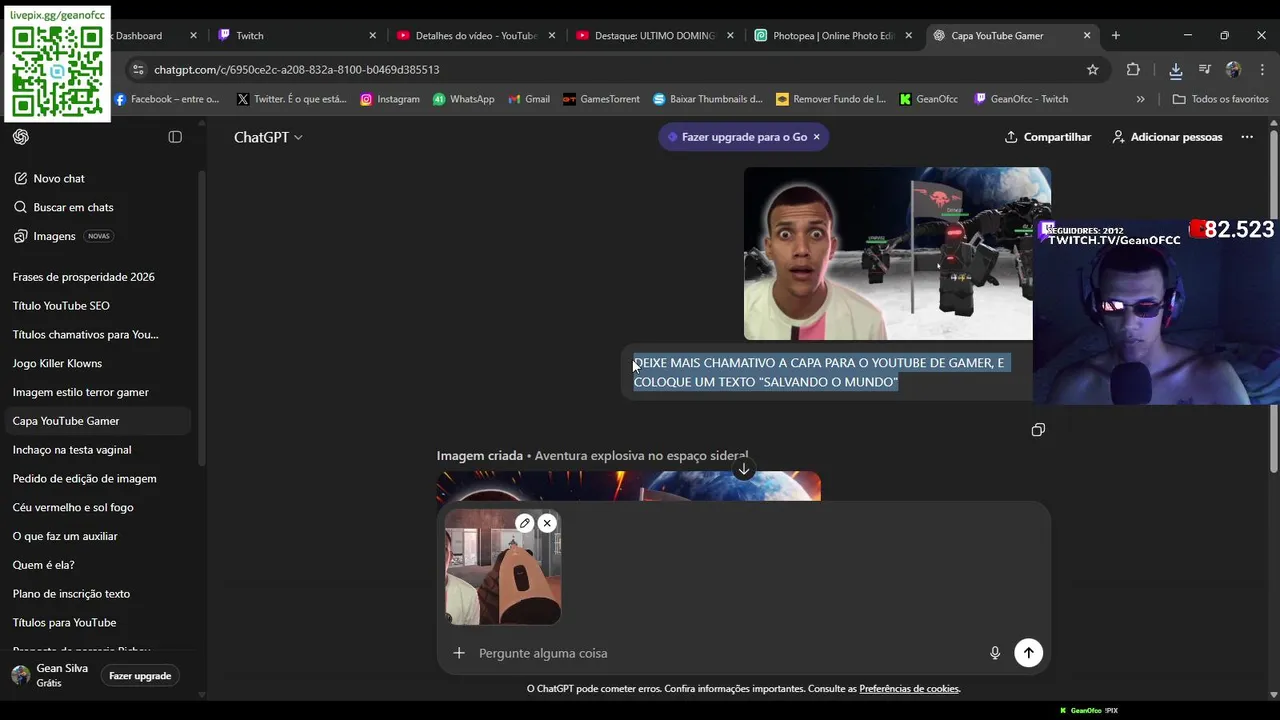Expand hidden bookmarks chevron
Viewport: 1280px width, 720px height.
tap(1140, 99)
